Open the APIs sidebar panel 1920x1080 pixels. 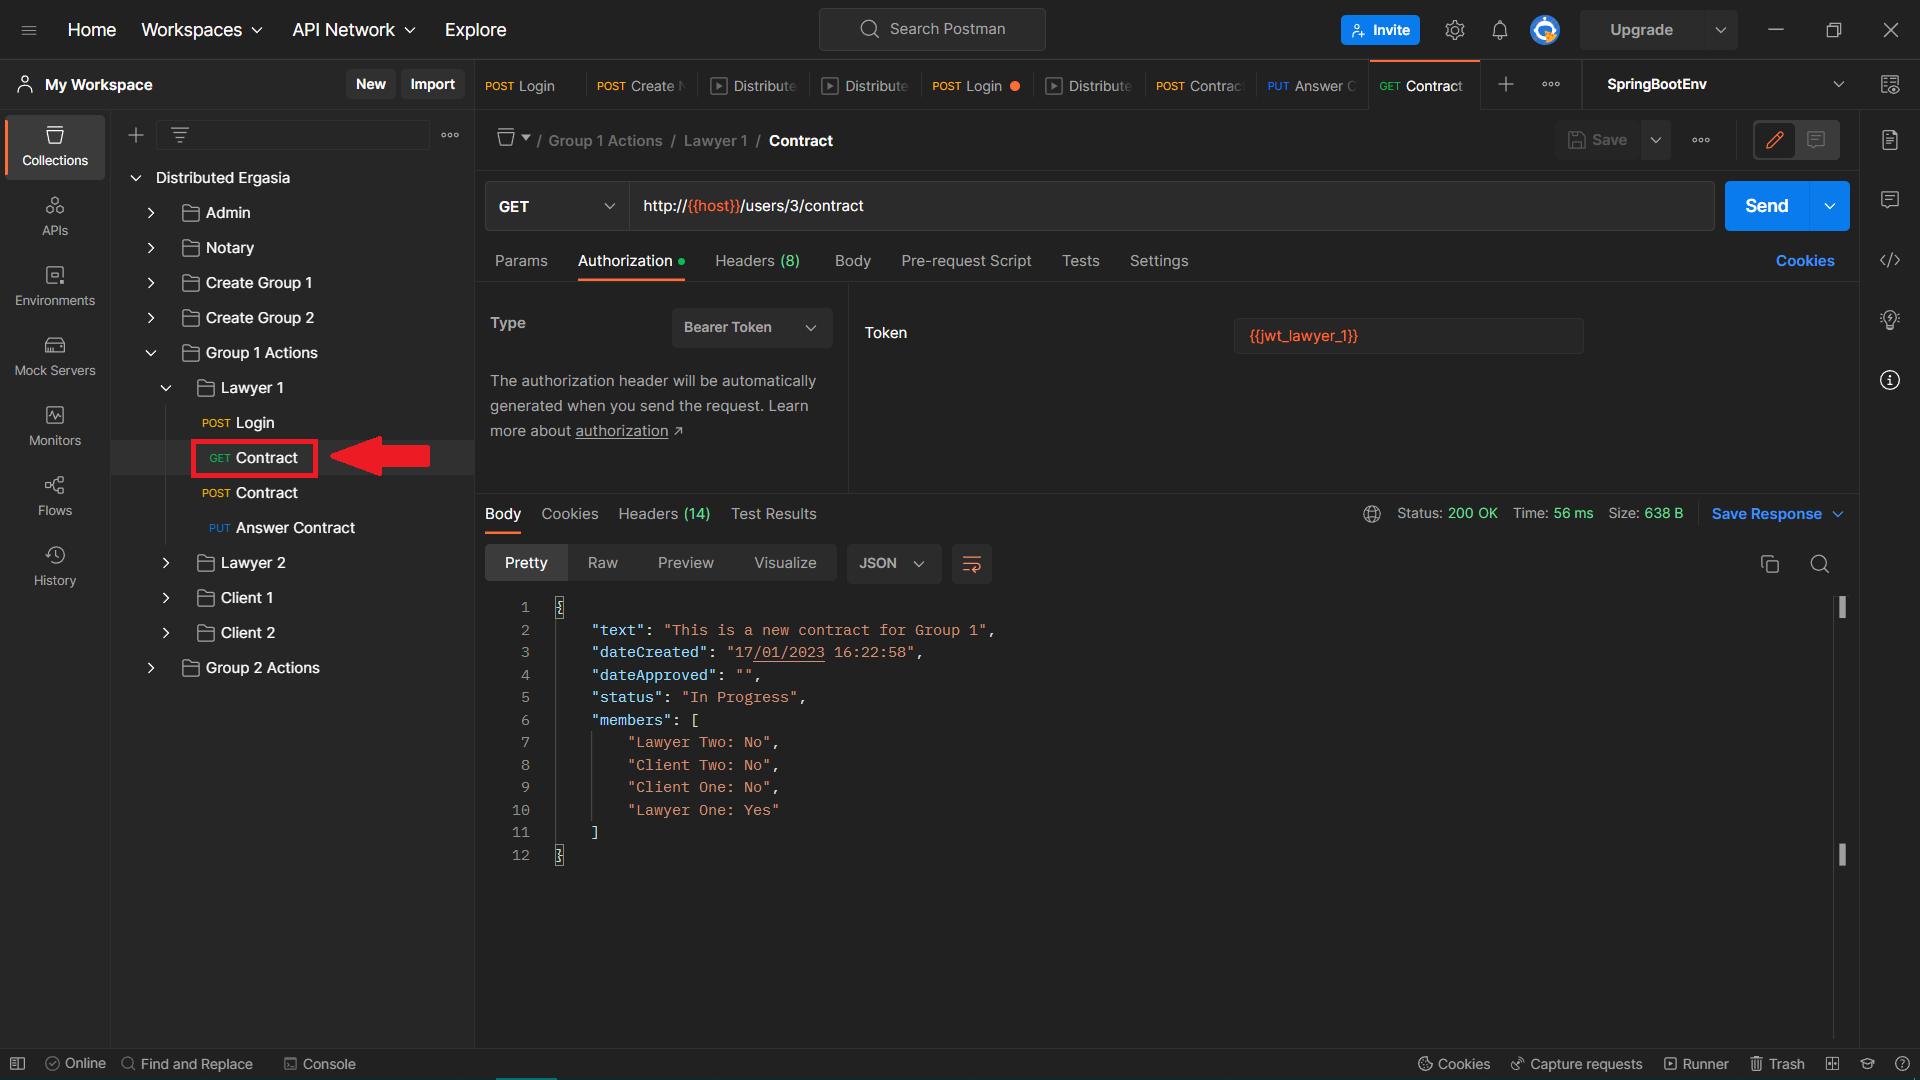coord(55,217)
